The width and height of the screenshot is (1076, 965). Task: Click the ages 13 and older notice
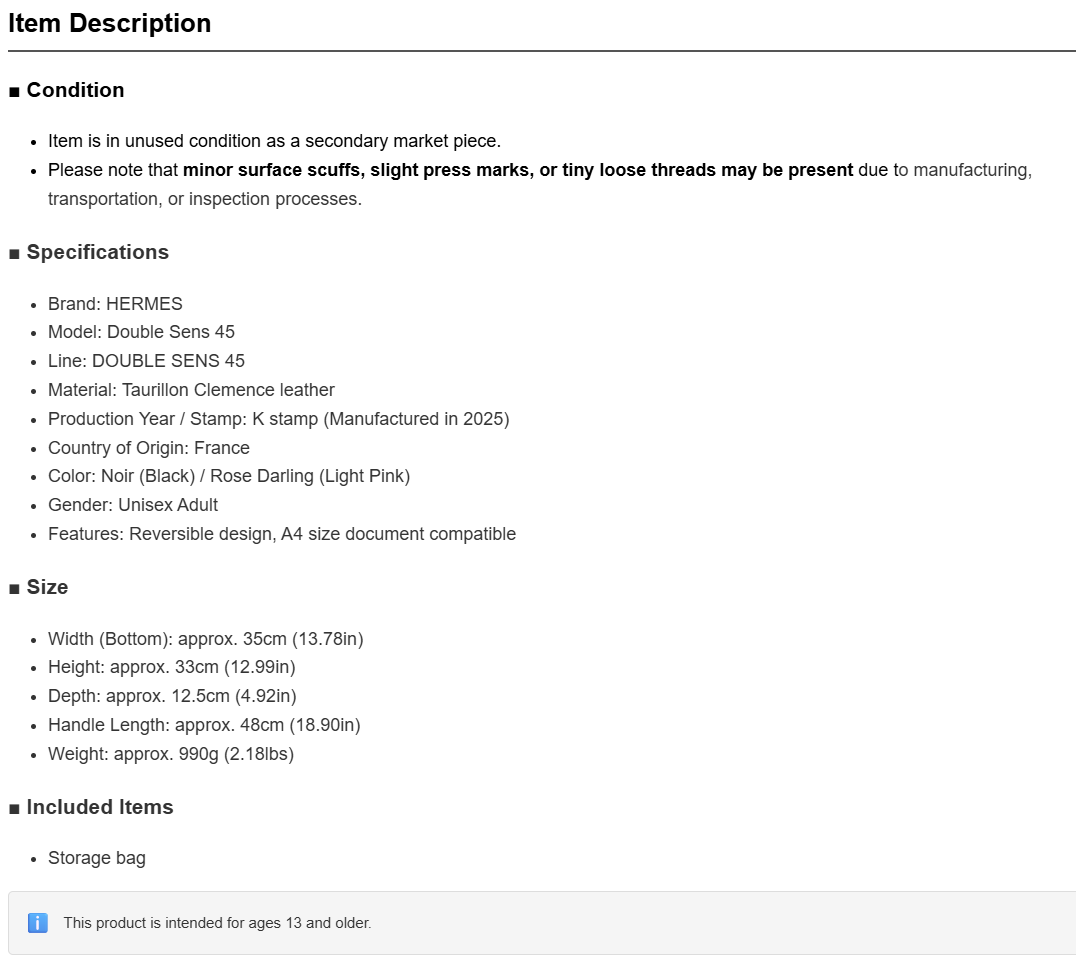click(x=218, y=923)
